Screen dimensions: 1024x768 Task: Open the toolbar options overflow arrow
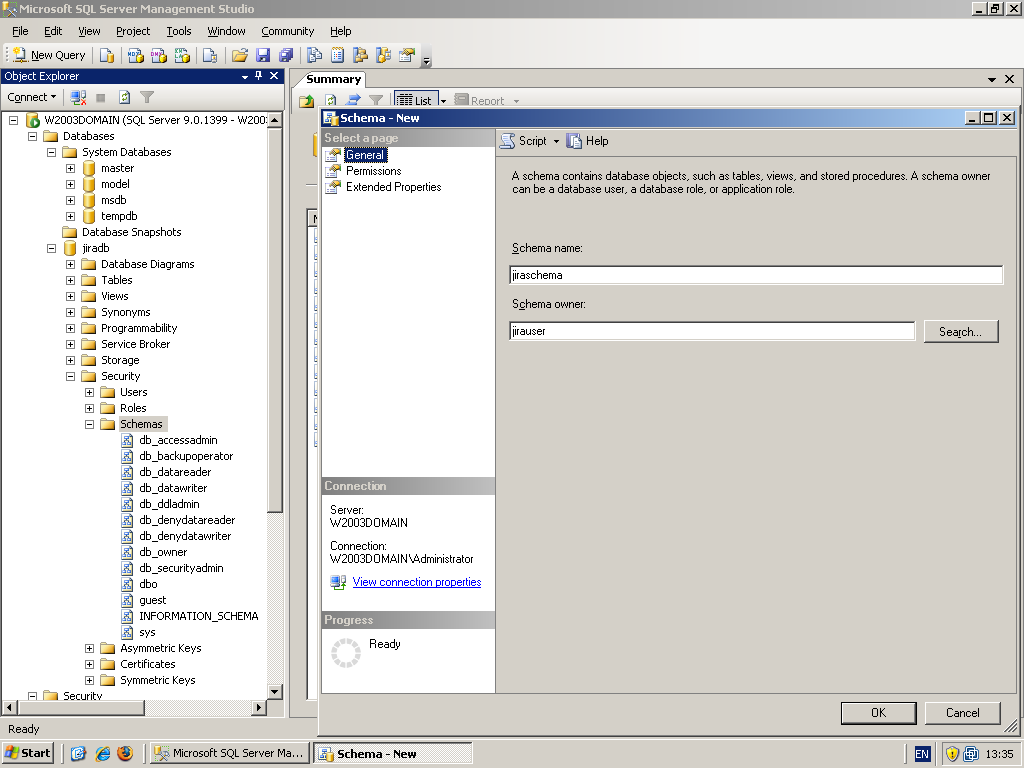tap(426, 61)
